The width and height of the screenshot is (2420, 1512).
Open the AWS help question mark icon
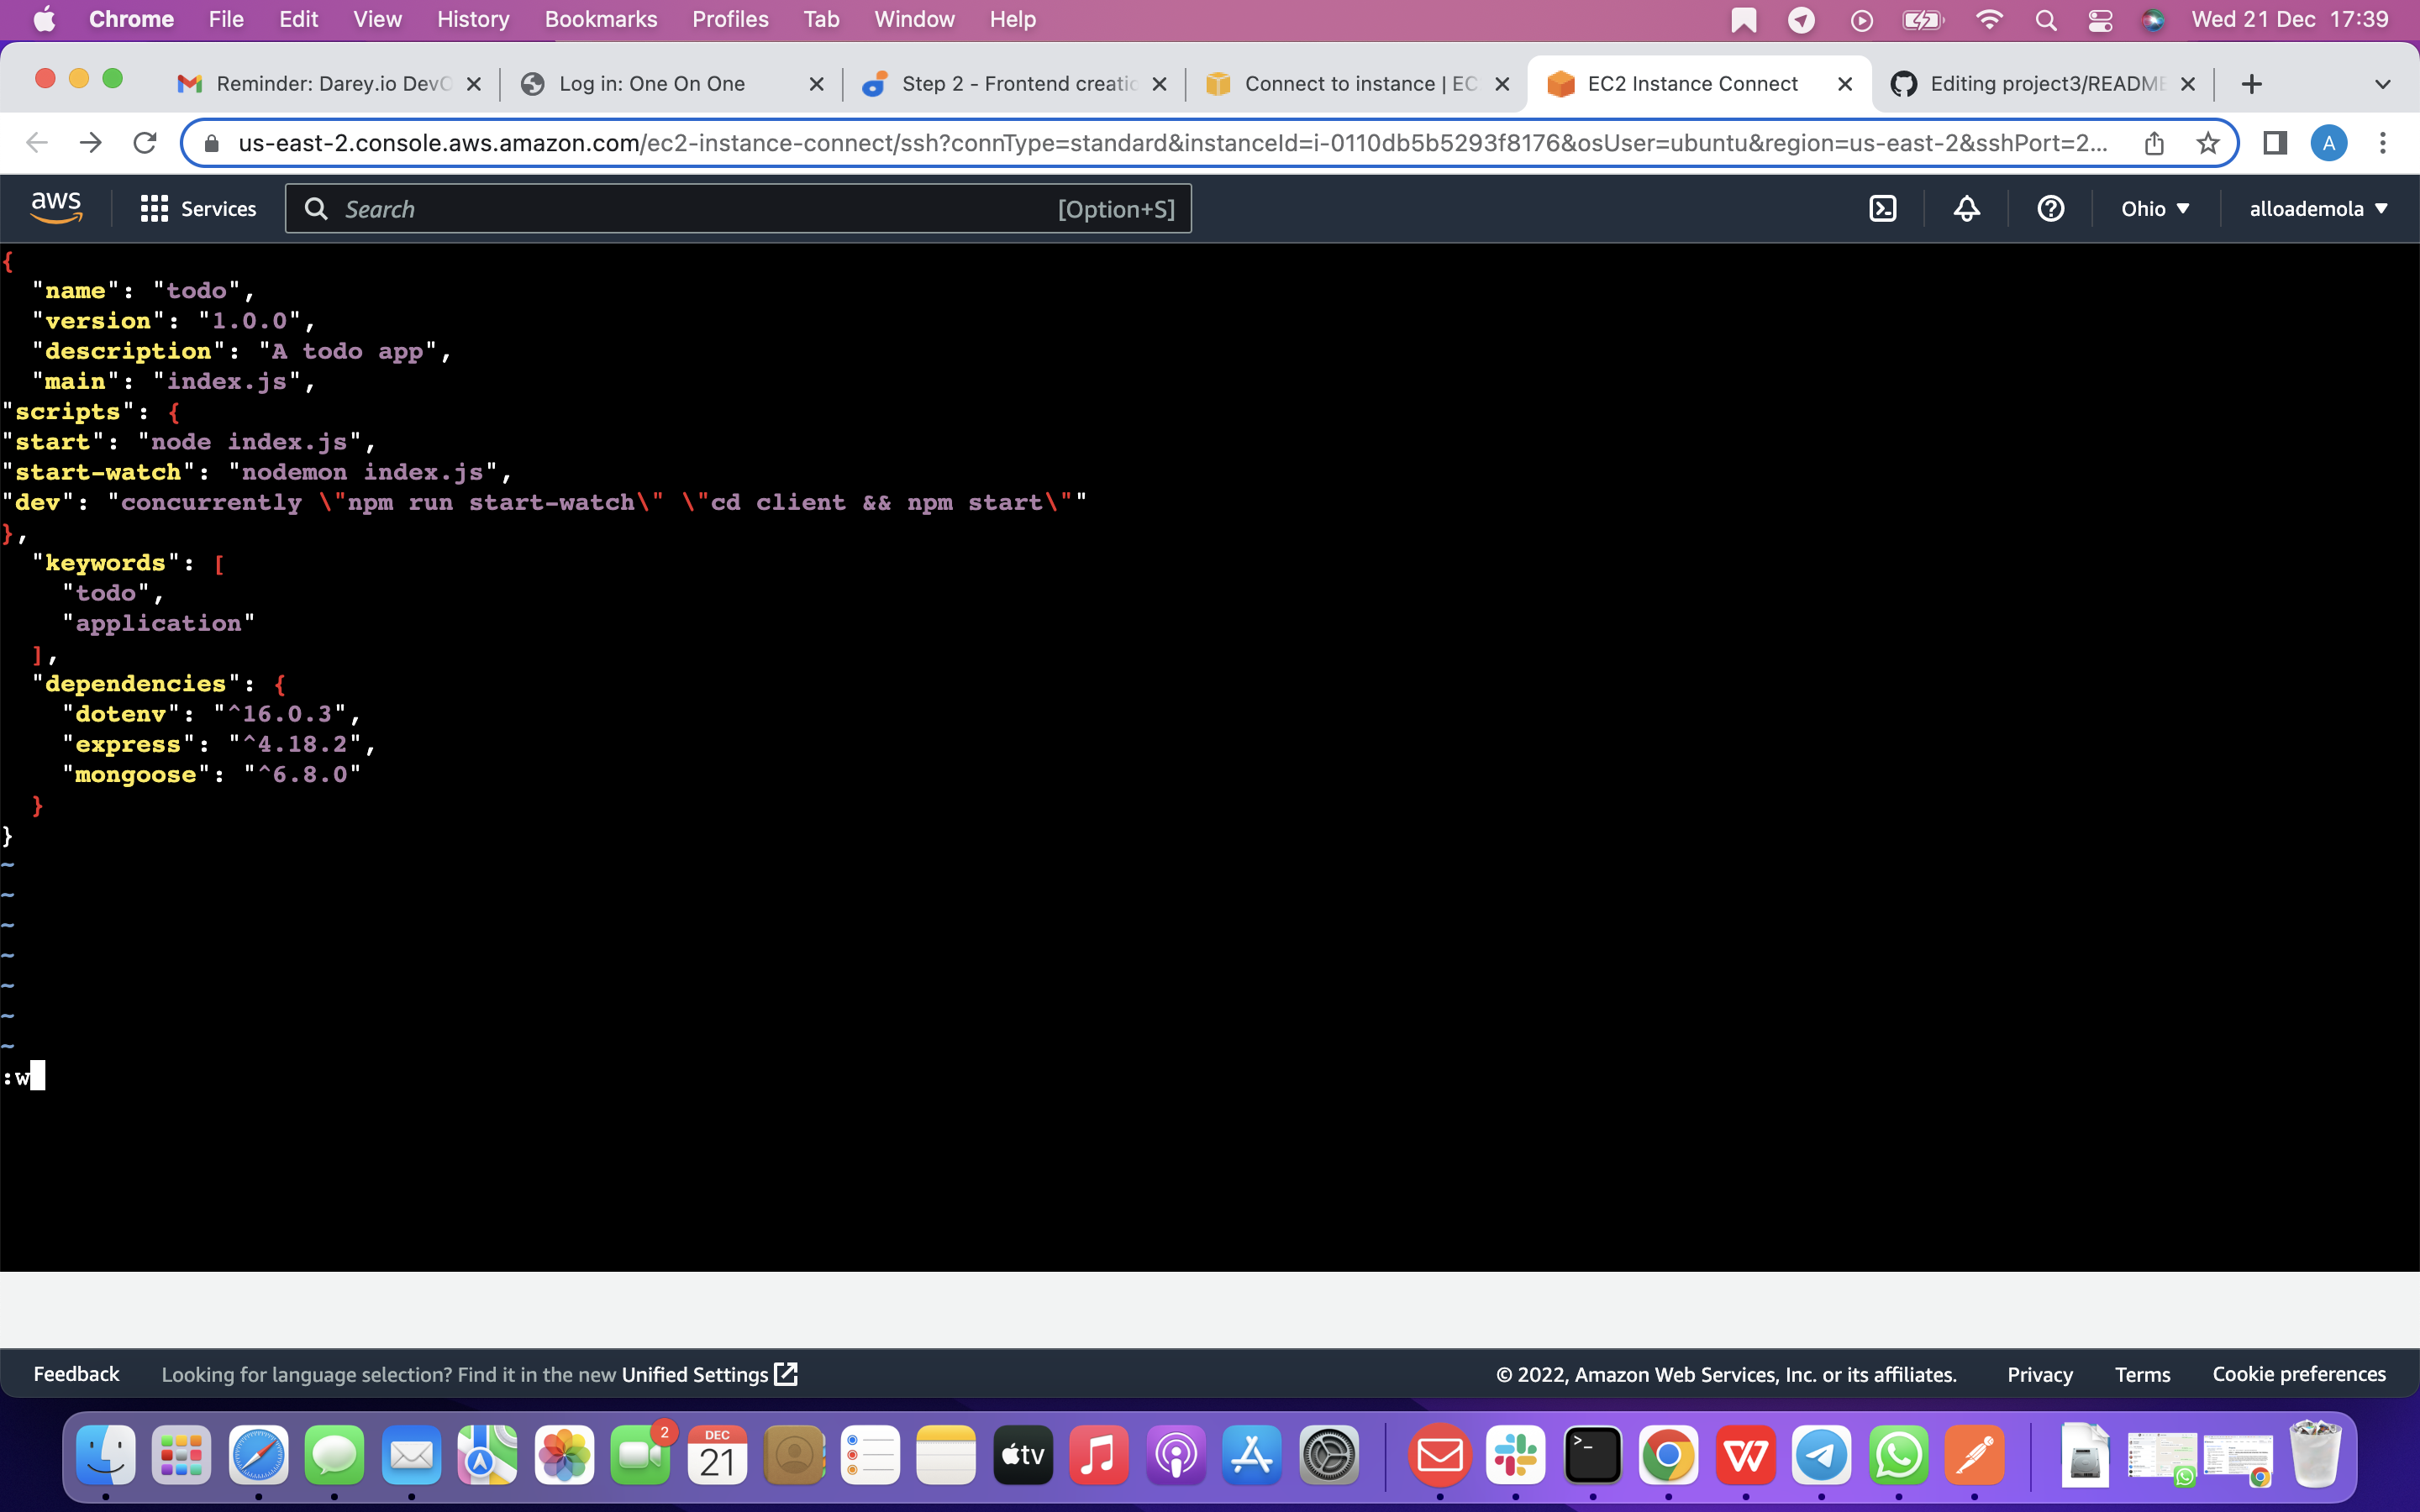point(2050,208)
